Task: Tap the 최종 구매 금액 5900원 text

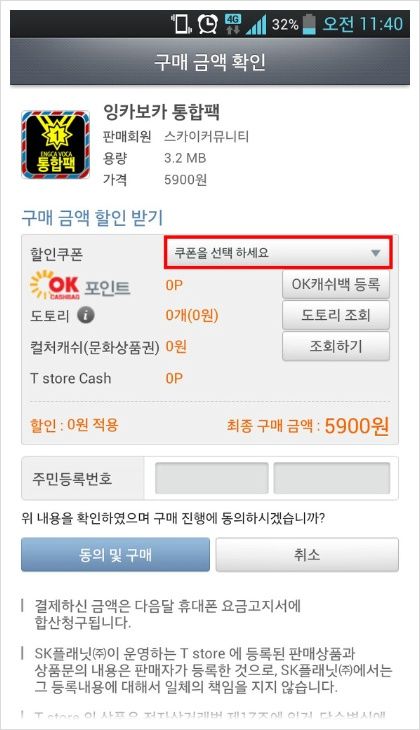Action: [307, 426]
